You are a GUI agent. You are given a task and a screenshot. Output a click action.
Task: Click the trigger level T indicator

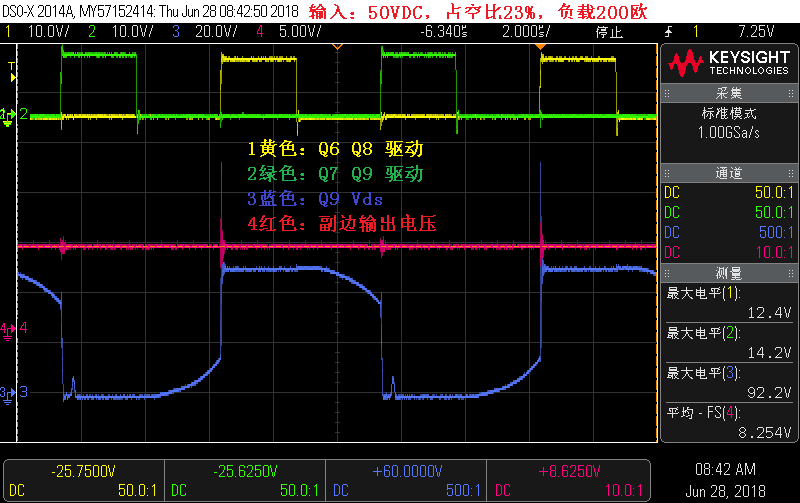(x=12, y=72)
